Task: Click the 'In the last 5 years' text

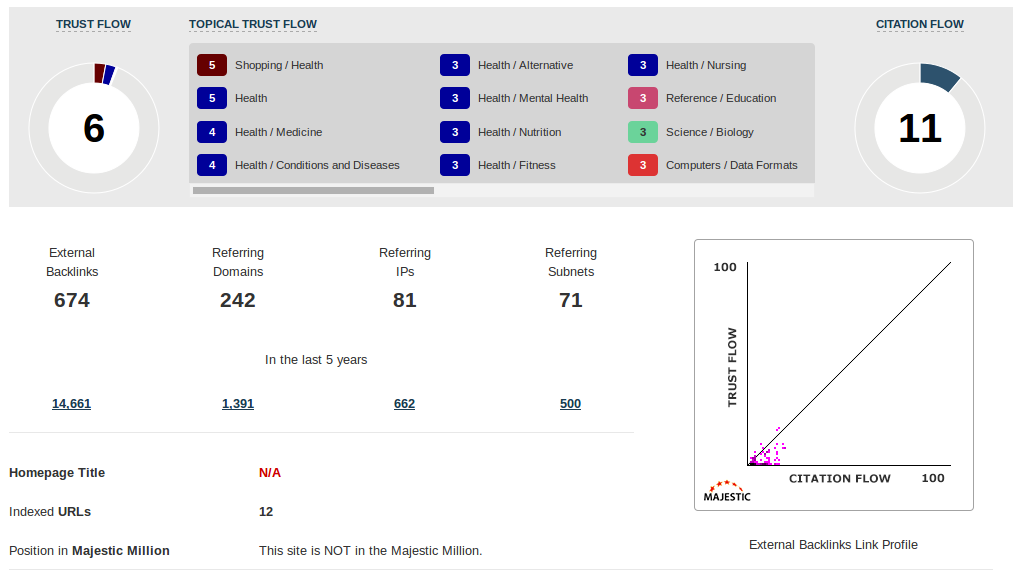Action: coord(316,360)
